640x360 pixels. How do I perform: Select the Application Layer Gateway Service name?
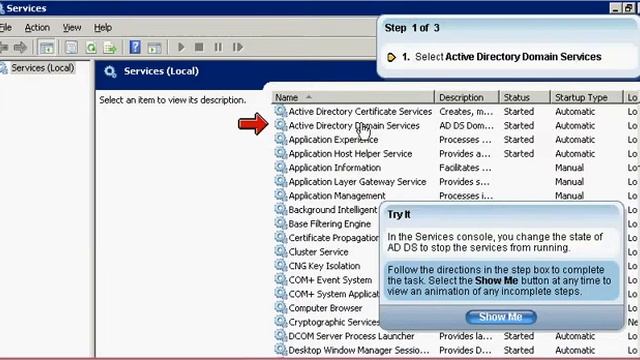point(357,182)
